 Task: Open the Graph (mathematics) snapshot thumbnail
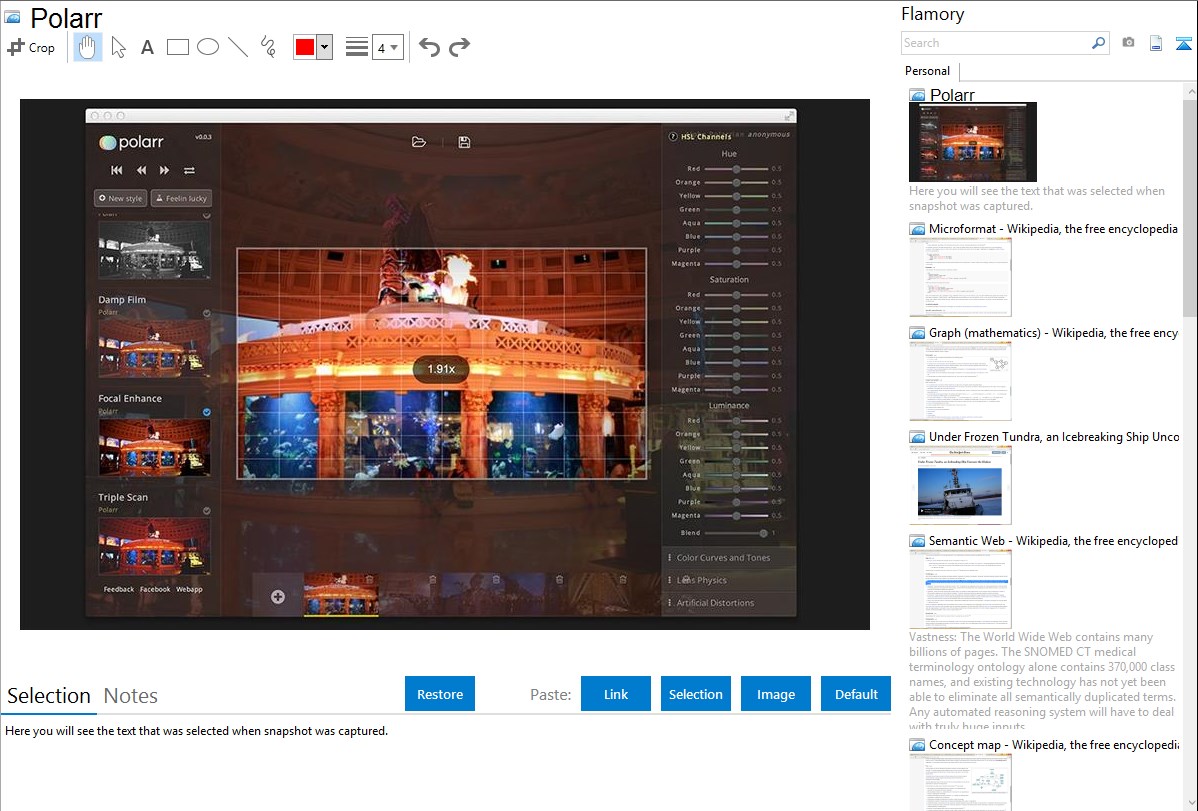tap(960, 381)
